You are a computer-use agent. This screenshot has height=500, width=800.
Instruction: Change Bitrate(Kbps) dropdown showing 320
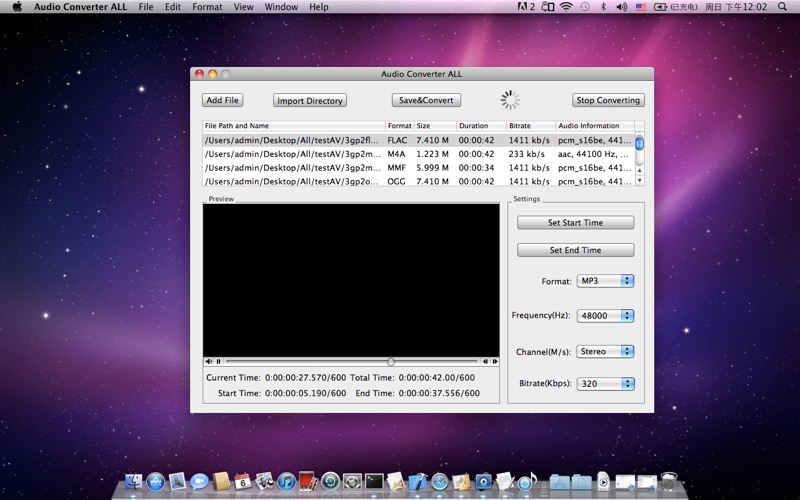[x=606, y=384]
